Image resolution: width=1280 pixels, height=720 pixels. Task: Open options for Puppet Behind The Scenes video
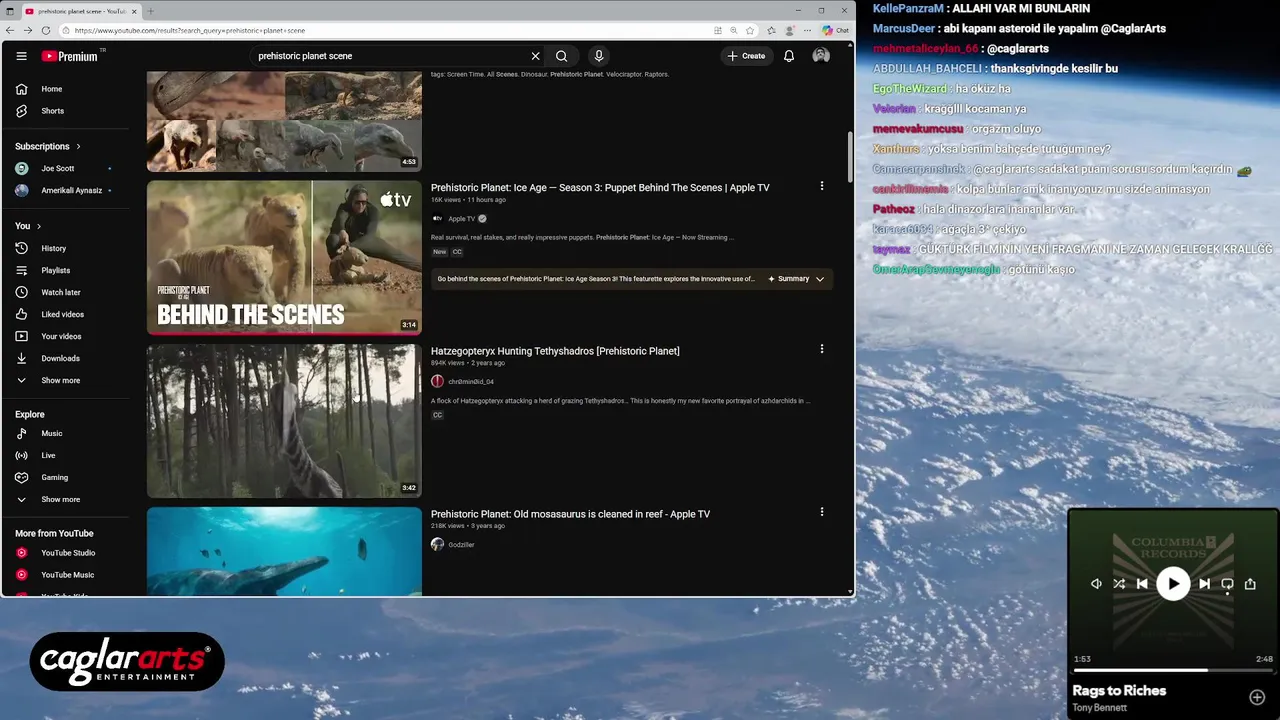[x=822, y=186]
